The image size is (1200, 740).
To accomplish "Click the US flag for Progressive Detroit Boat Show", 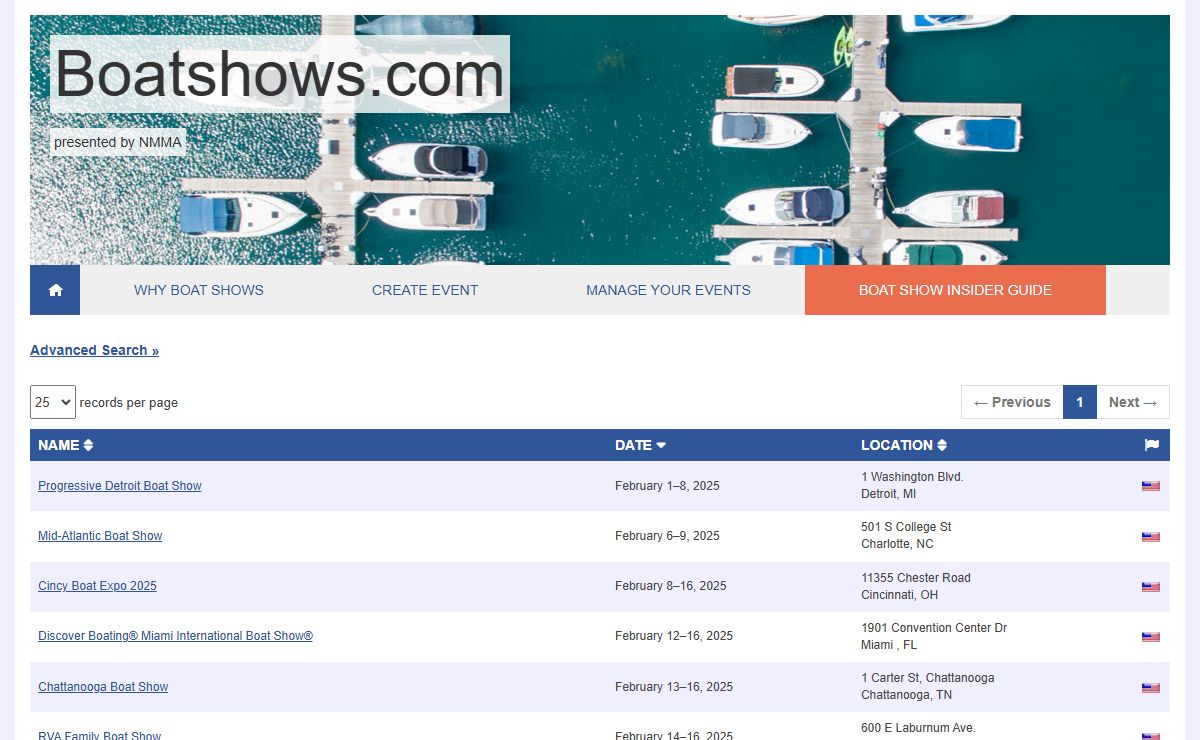I will pos(1151,486).
